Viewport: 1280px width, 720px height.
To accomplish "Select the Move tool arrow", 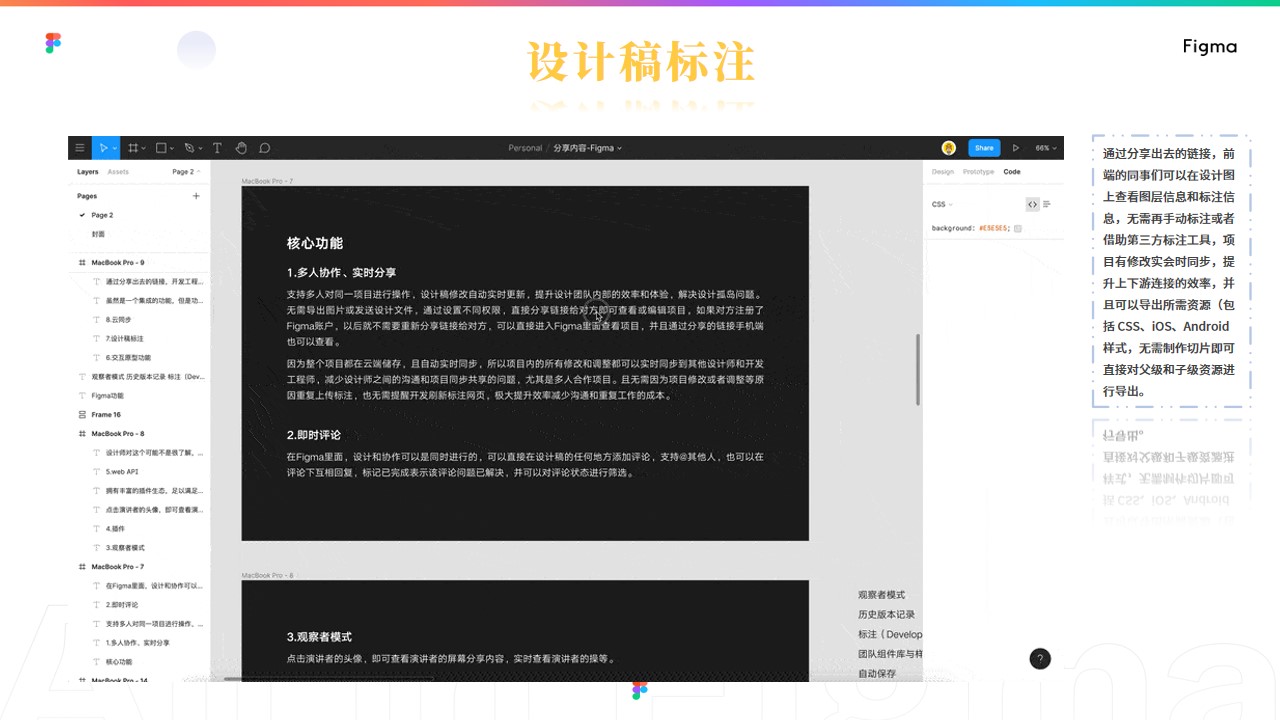I will [x=102, y=148].
